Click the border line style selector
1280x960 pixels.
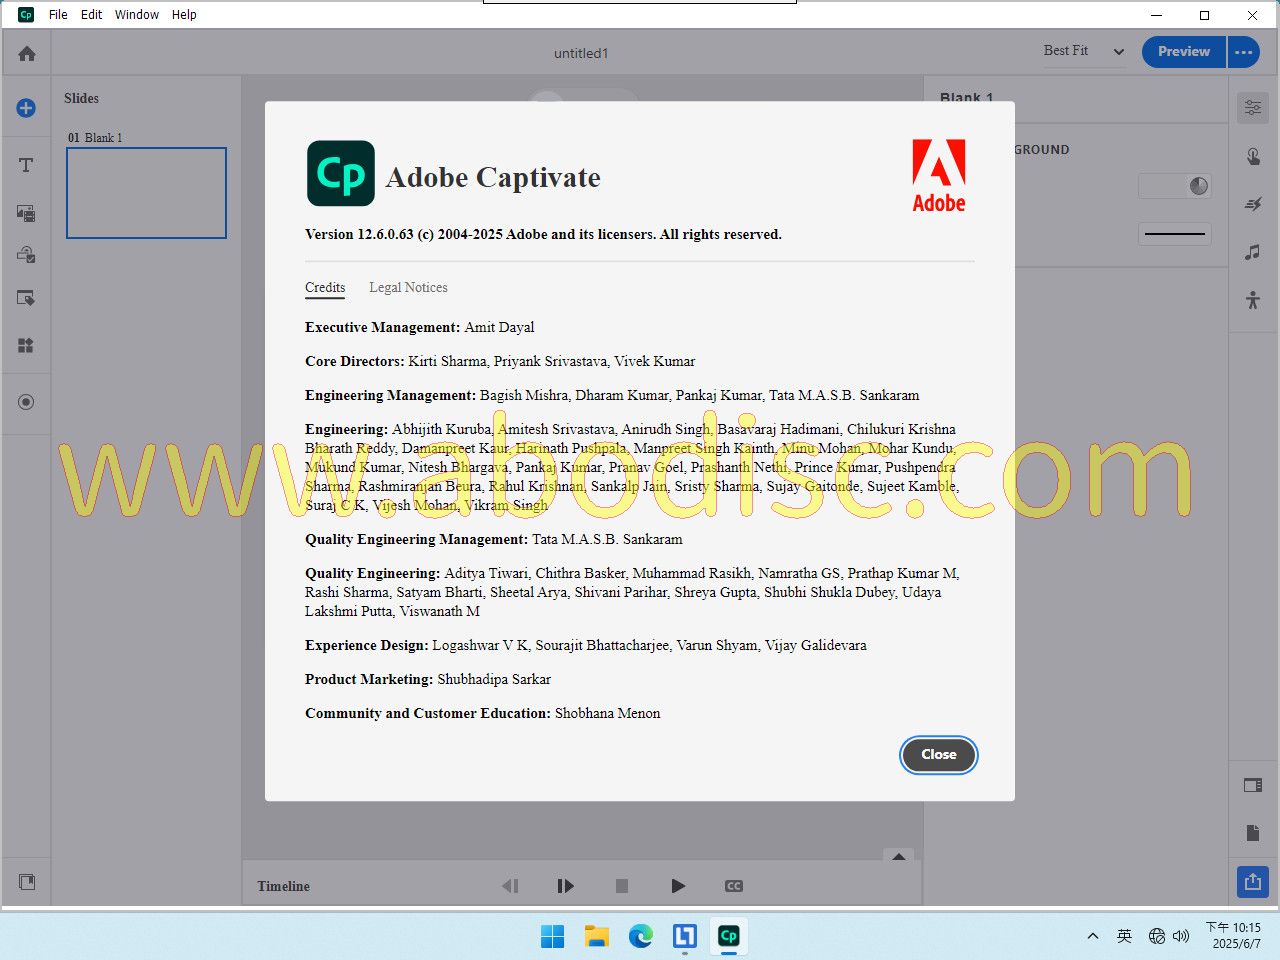1175,234
